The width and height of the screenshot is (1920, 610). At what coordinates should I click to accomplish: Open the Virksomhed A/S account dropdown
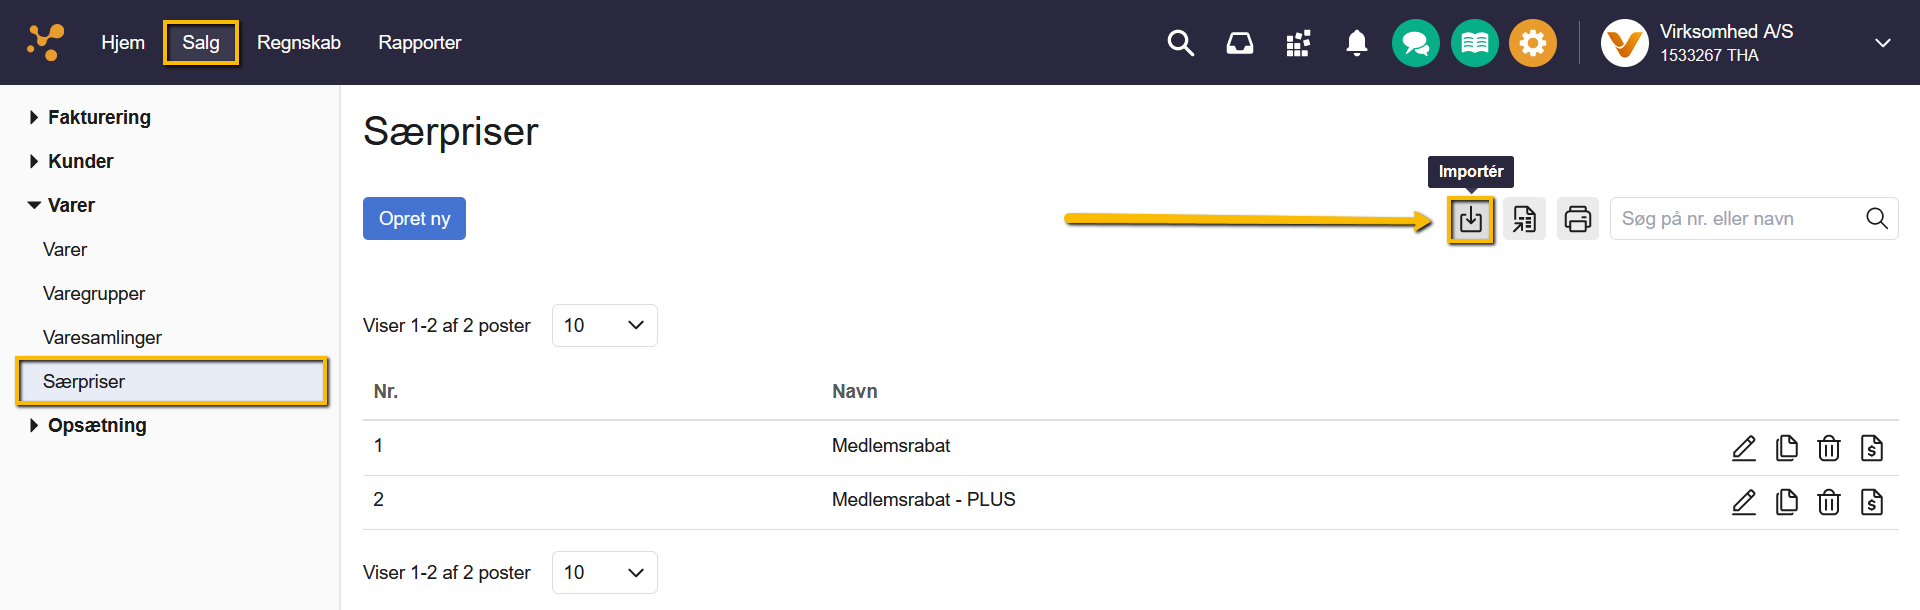[x=1882, y=43]
